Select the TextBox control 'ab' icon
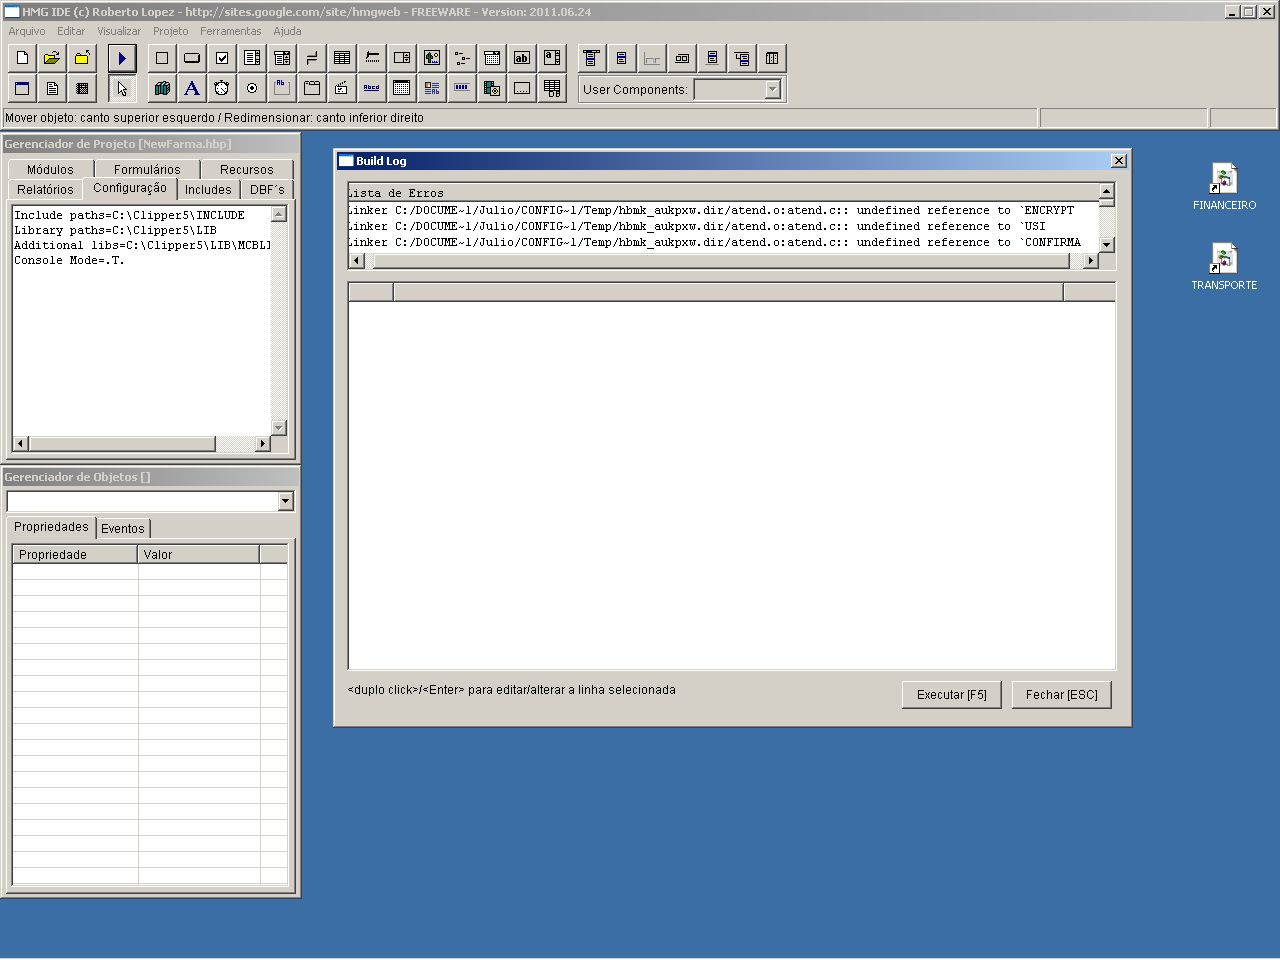Image resolution: width=1280 pixels, height=960 pixels. pyautogui.click(x=522, y=58)
